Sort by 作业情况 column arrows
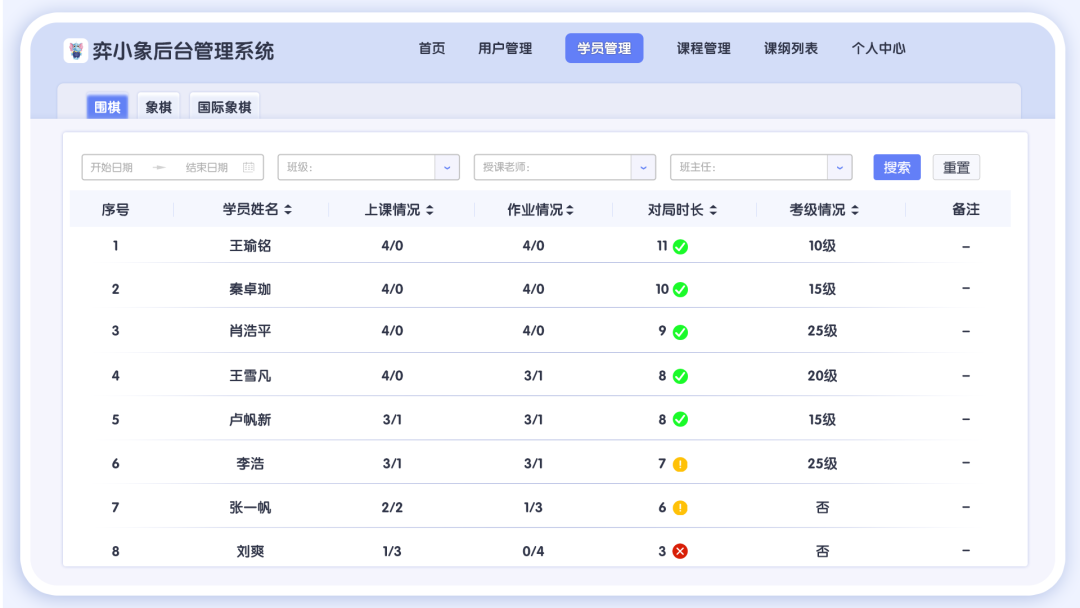Viewport: 1080px width, 608px height. coord(570,210)
